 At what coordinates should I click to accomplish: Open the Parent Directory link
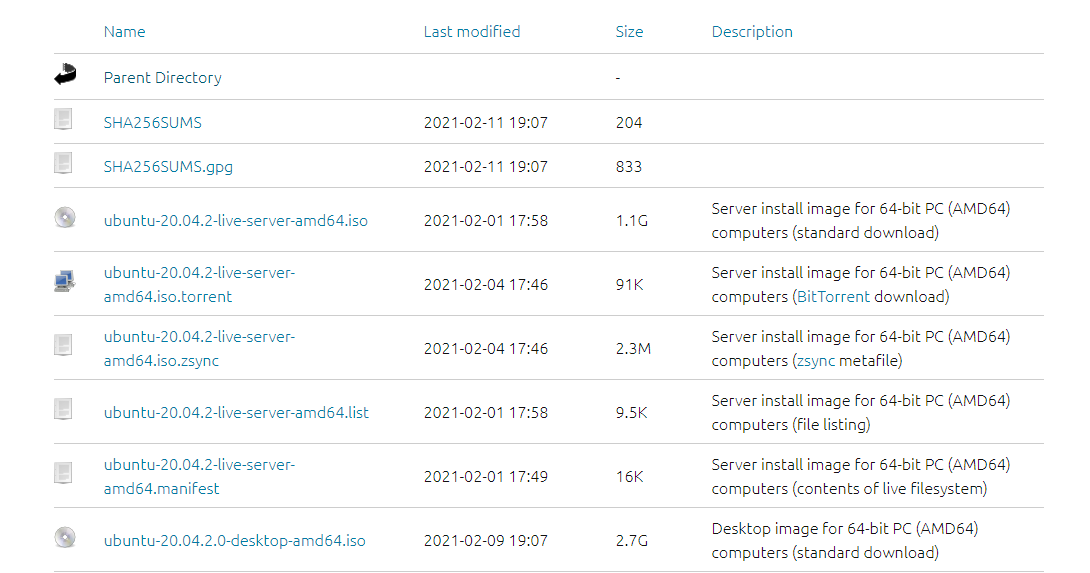[x=163, y=77]
